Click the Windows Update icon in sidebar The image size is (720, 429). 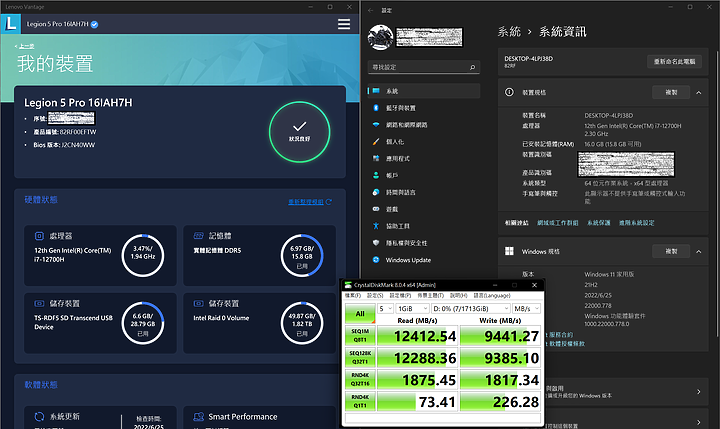pyautogui.click(x=376, y=260)
